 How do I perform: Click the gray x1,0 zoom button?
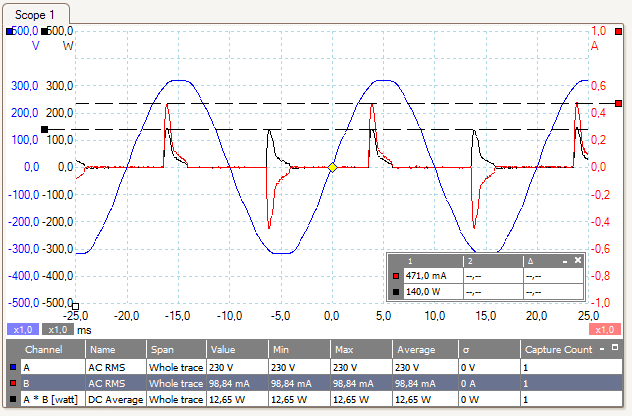pos(57,329)
